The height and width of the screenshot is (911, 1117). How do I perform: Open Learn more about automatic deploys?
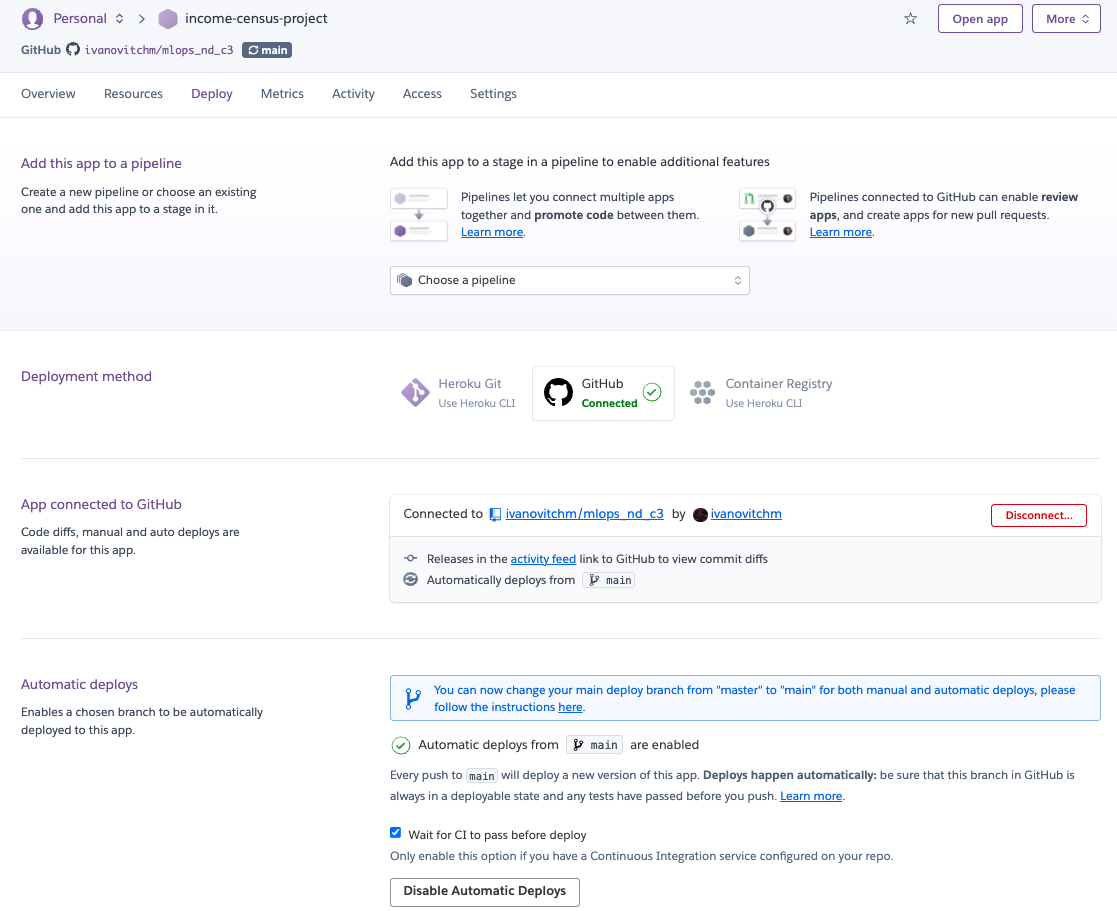point(811,796)
